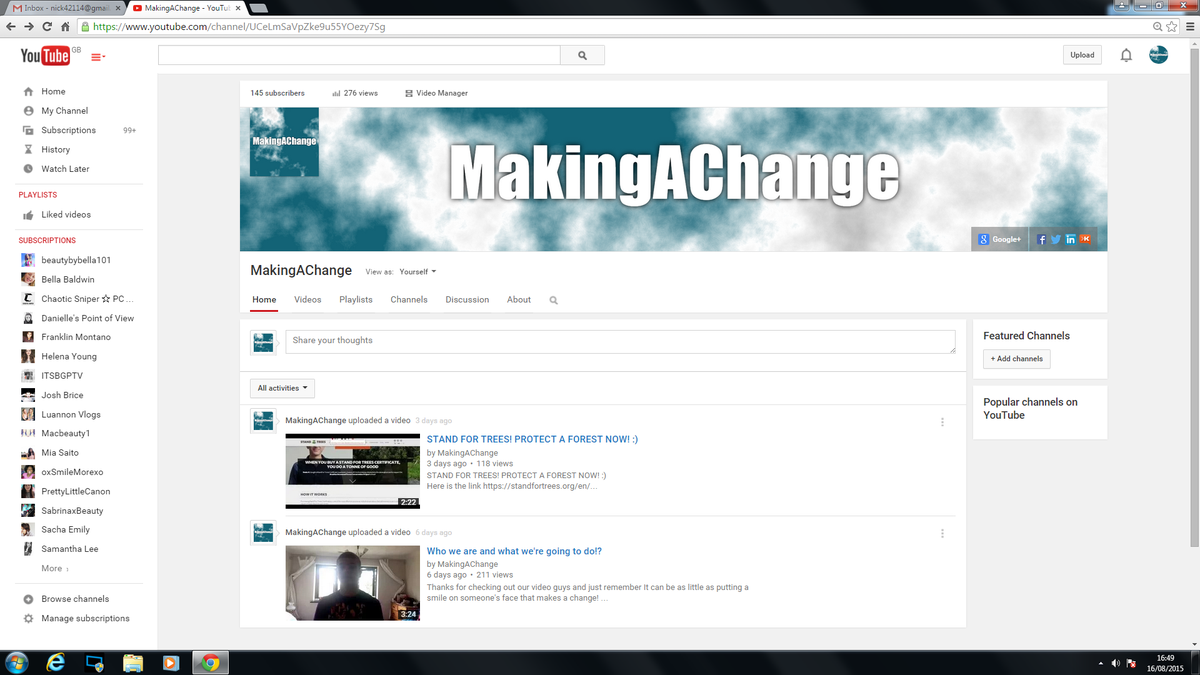
Task: Open the Facebook icon on banner
Action: point(1041,239)
